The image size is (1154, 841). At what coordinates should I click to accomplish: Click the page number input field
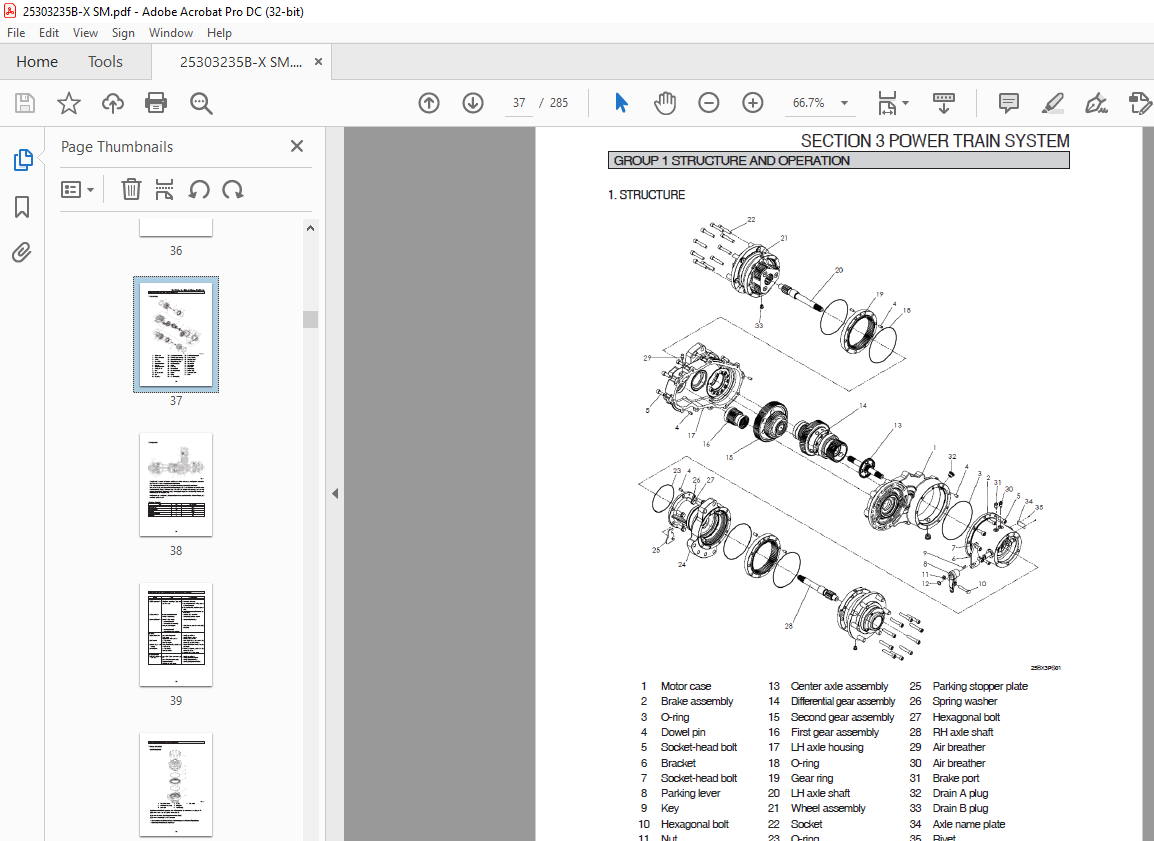pyautogui.click(x=520, y=103)
